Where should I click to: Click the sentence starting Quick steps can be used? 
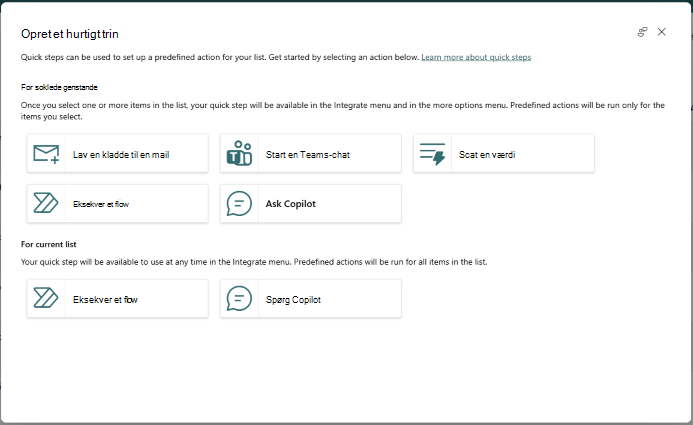(x=220, y=57)
